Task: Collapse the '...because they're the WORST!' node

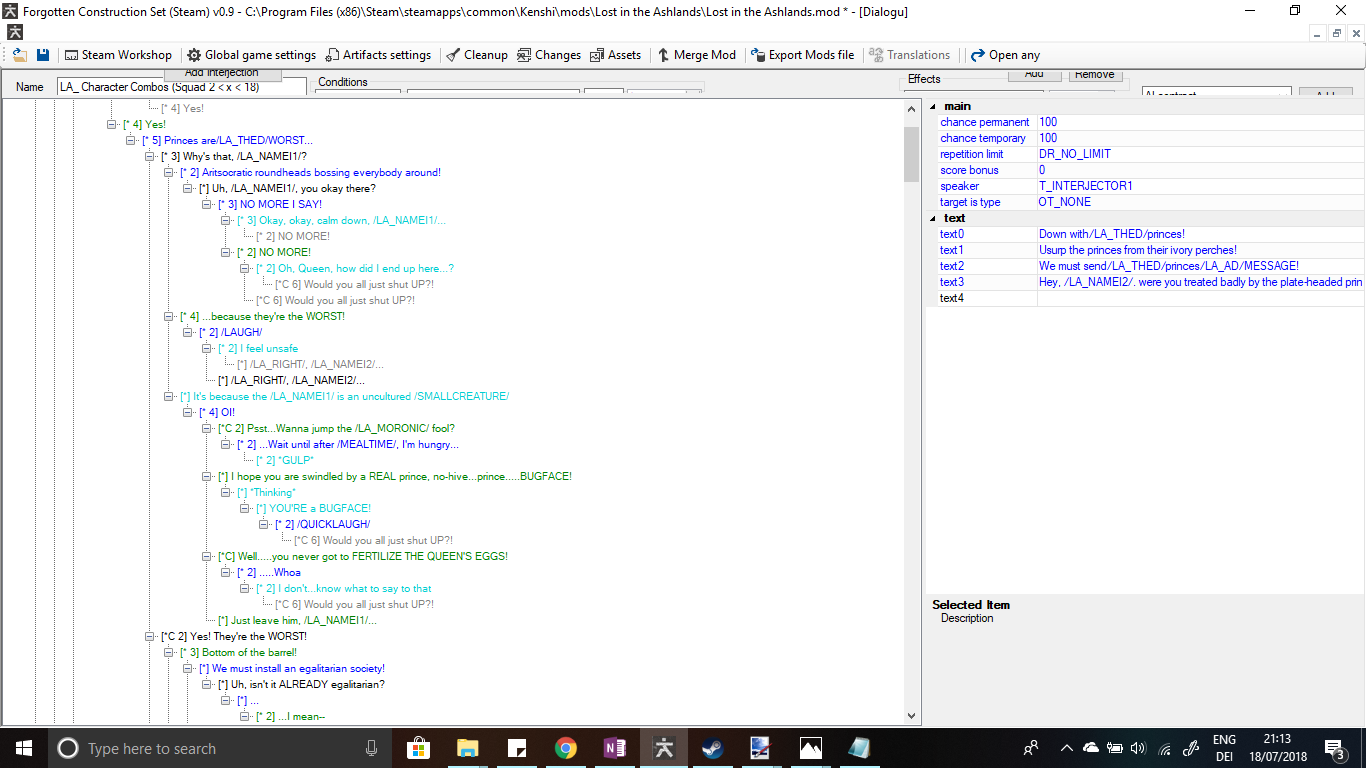Action: point(169,316)
